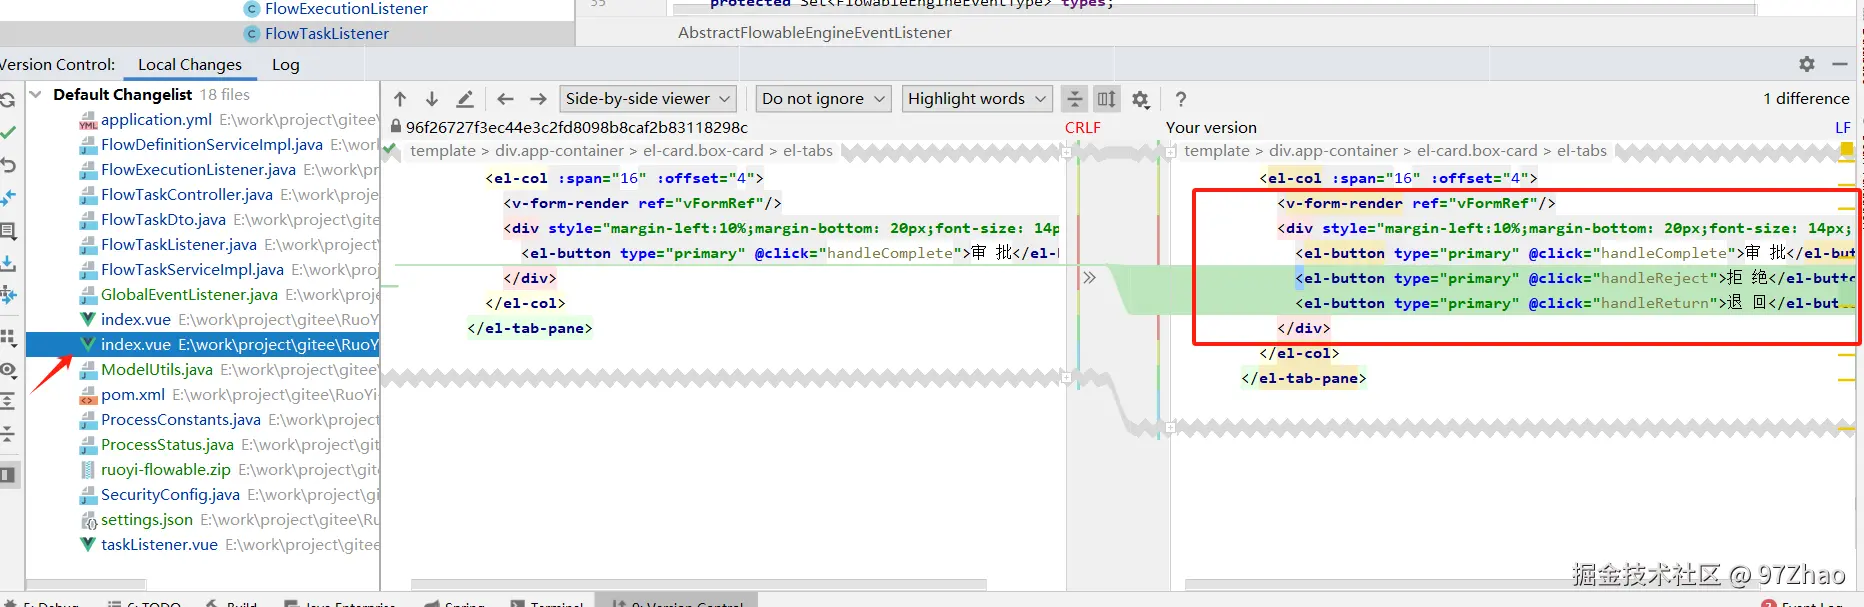The height and width of the screenshot is (607, 1864).
Task: Select FlowDefinitionServiceImpl.java file
Action: pos(203,144)
